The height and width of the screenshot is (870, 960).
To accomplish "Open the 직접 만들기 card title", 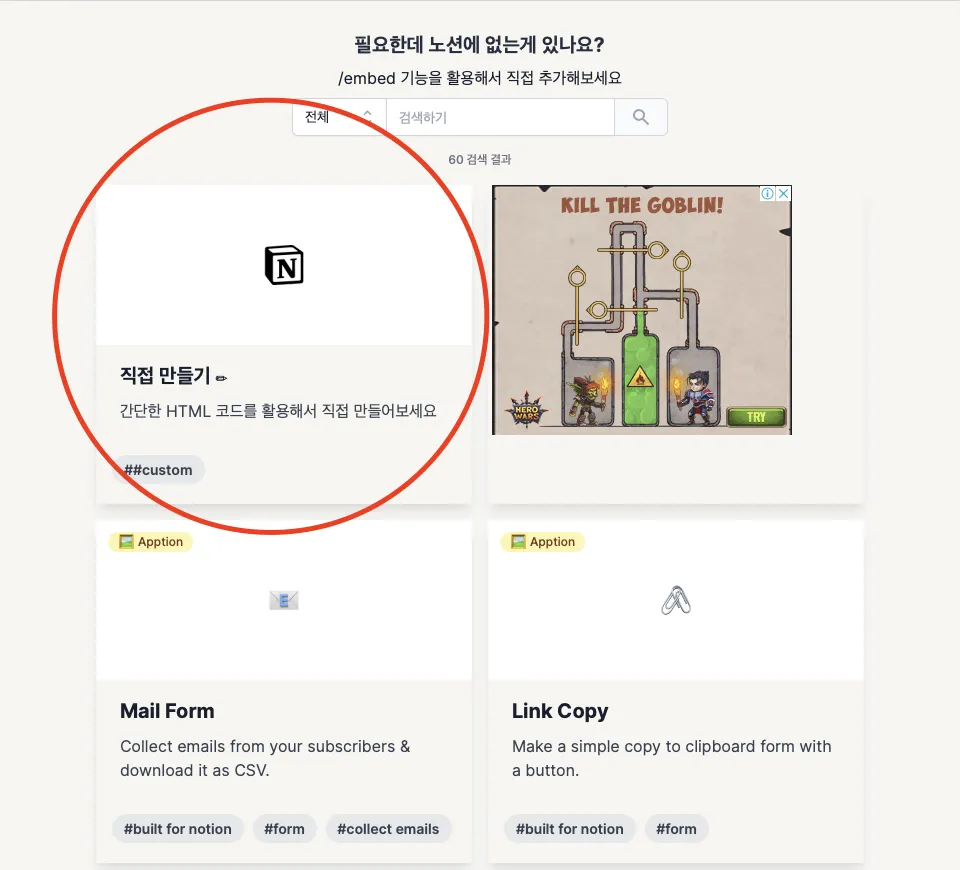I will [x=165, y=375].
